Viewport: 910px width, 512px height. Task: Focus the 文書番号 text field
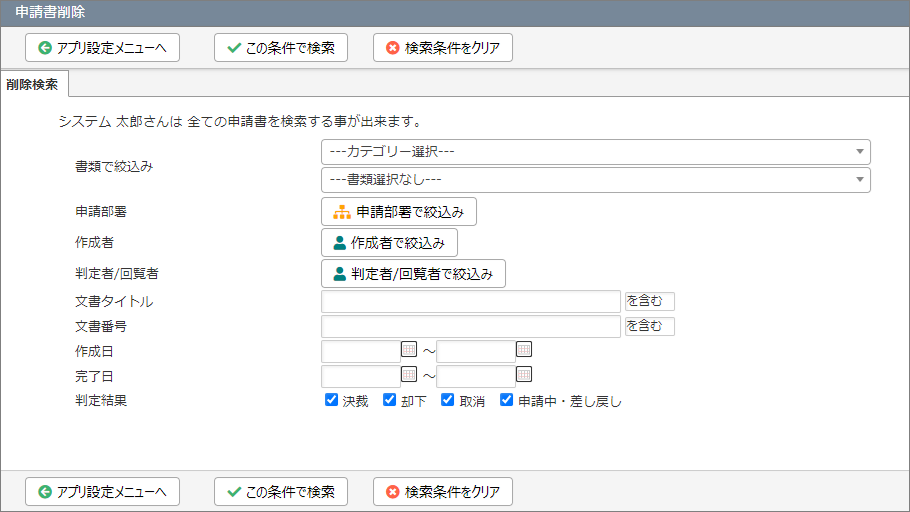(x=471, y=326)
